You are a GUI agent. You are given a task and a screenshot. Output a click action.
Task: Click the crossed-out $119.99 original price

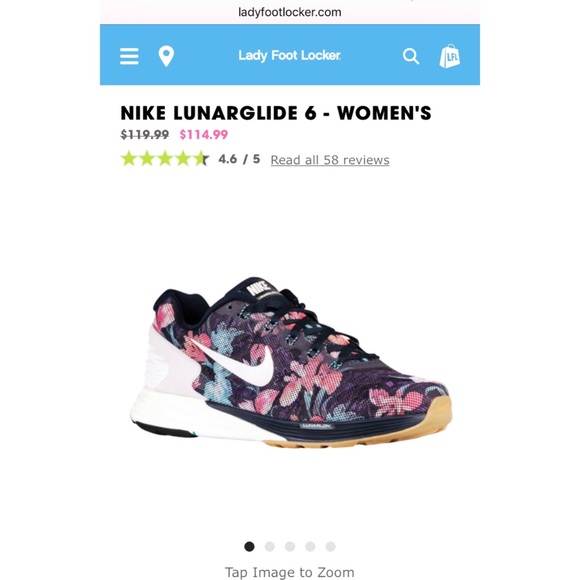[x=145, y=135]
